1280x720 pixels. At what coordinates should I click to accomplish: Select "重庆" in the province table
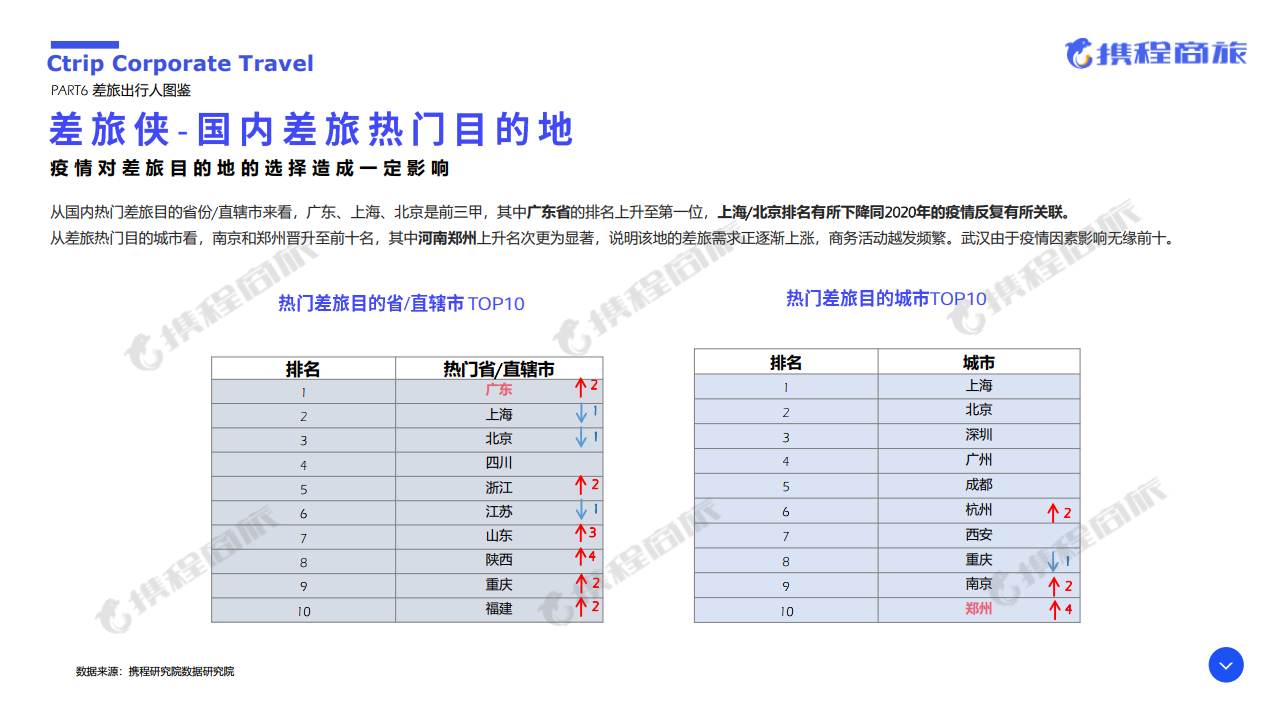tap(499, 584)
